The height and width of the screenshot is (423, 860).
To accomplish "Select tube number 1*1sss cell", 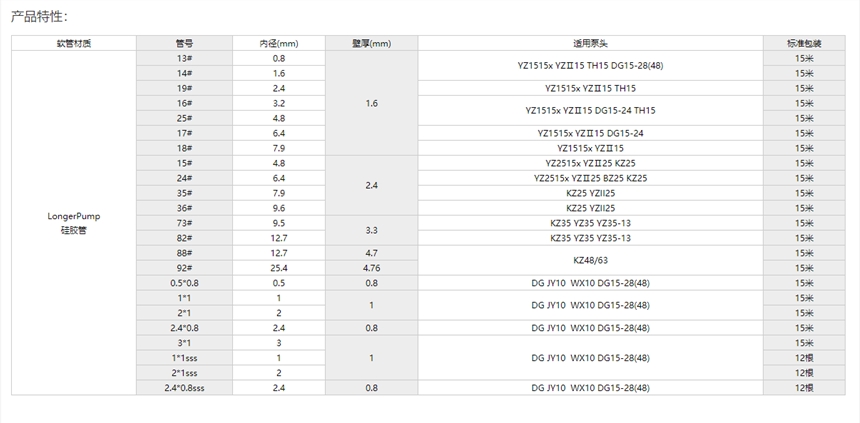I will 184,357.
